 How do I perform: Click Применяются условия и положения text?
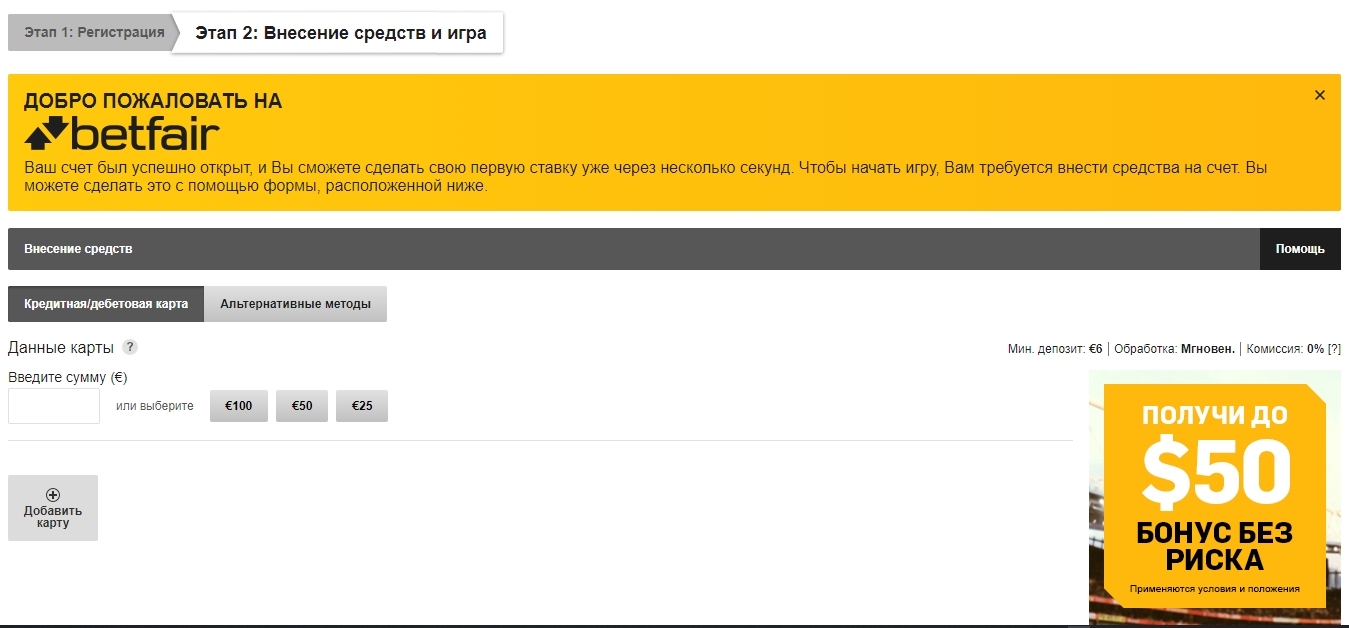tap(1215, 589)
